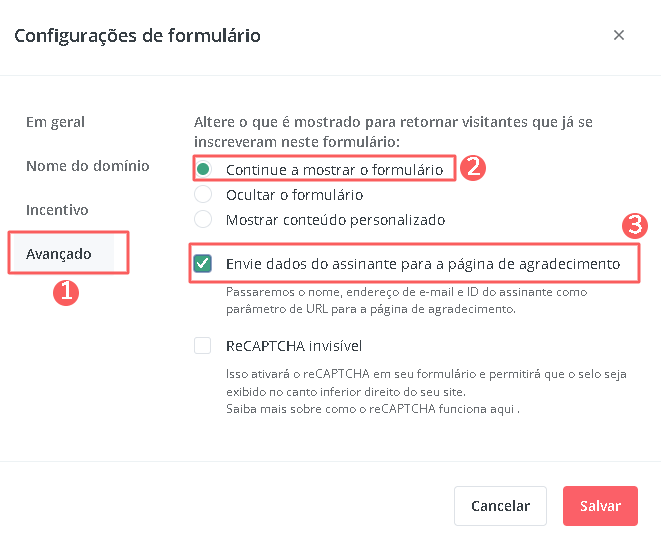Click the red number 1 marker
Screen dimensions: 661x545
(66, 292)
